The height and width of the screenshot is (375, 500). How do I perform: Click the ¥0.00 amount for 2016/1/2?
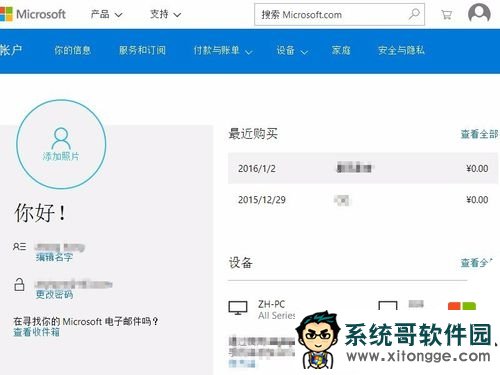click(x=477, y=168)
